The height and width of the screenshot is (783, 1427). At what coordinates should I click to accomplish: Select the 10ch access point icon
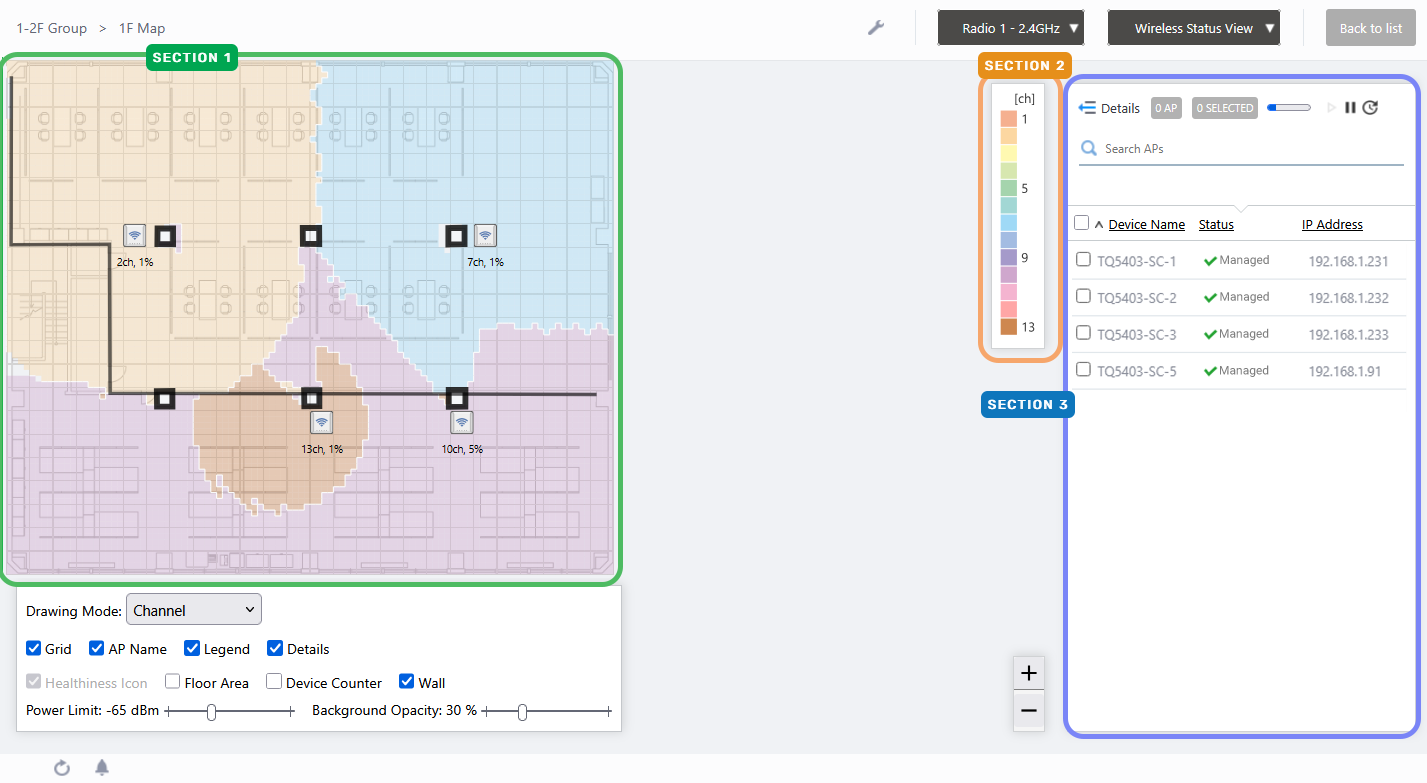click(461, 422)
